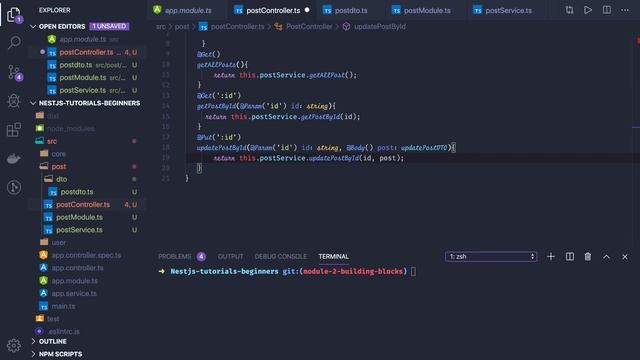Open the Git graph circular icon
The height and width of the screenshot is (360, 640).
pos(14,187)
